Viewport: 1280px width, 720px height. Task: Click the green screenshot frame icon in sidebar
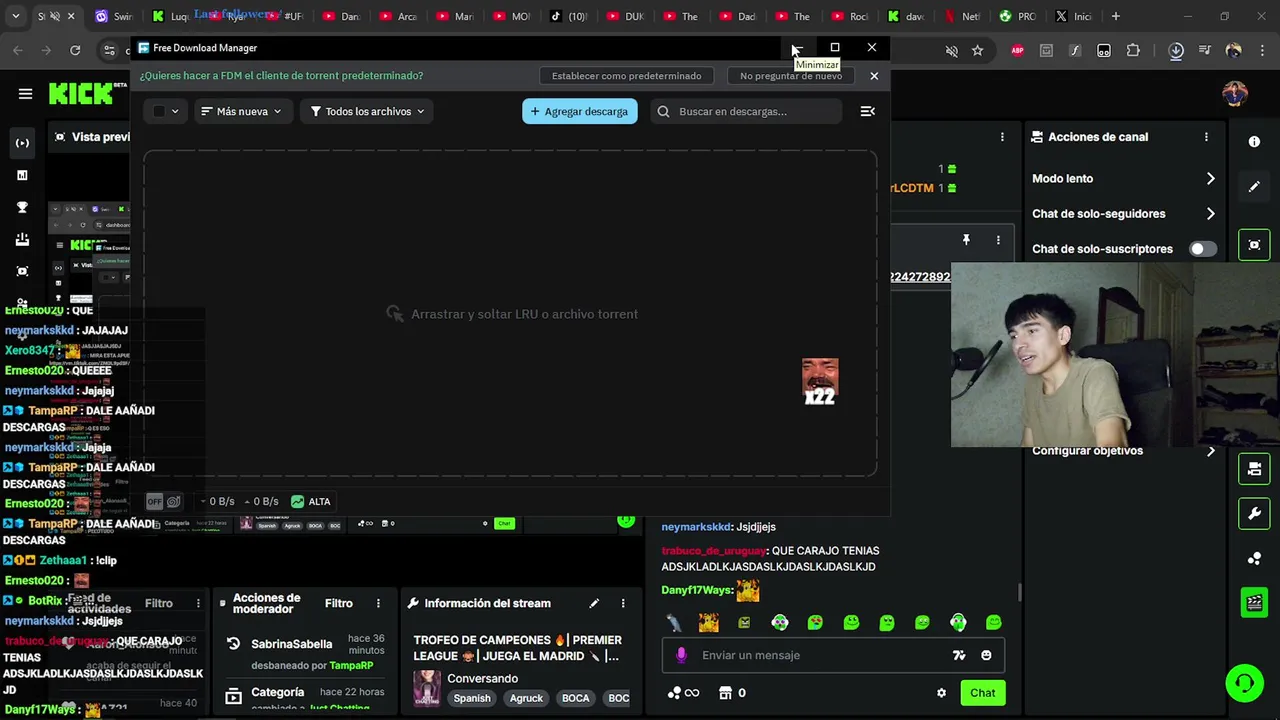coord(1254,245)
